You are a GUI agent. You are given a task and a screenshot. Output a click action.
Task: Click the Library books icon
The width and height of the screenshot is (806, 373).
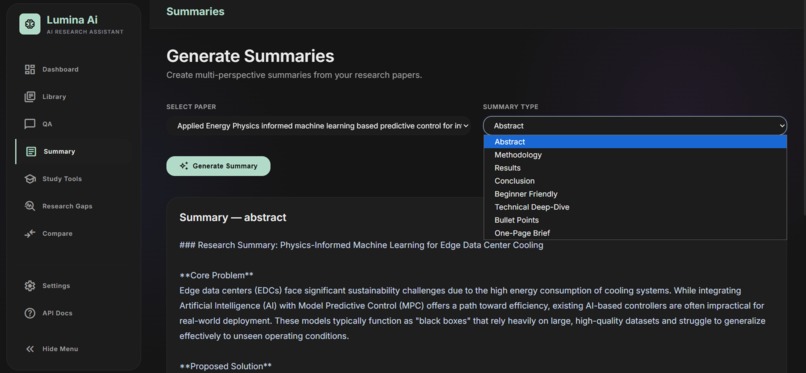coord(30,97)
